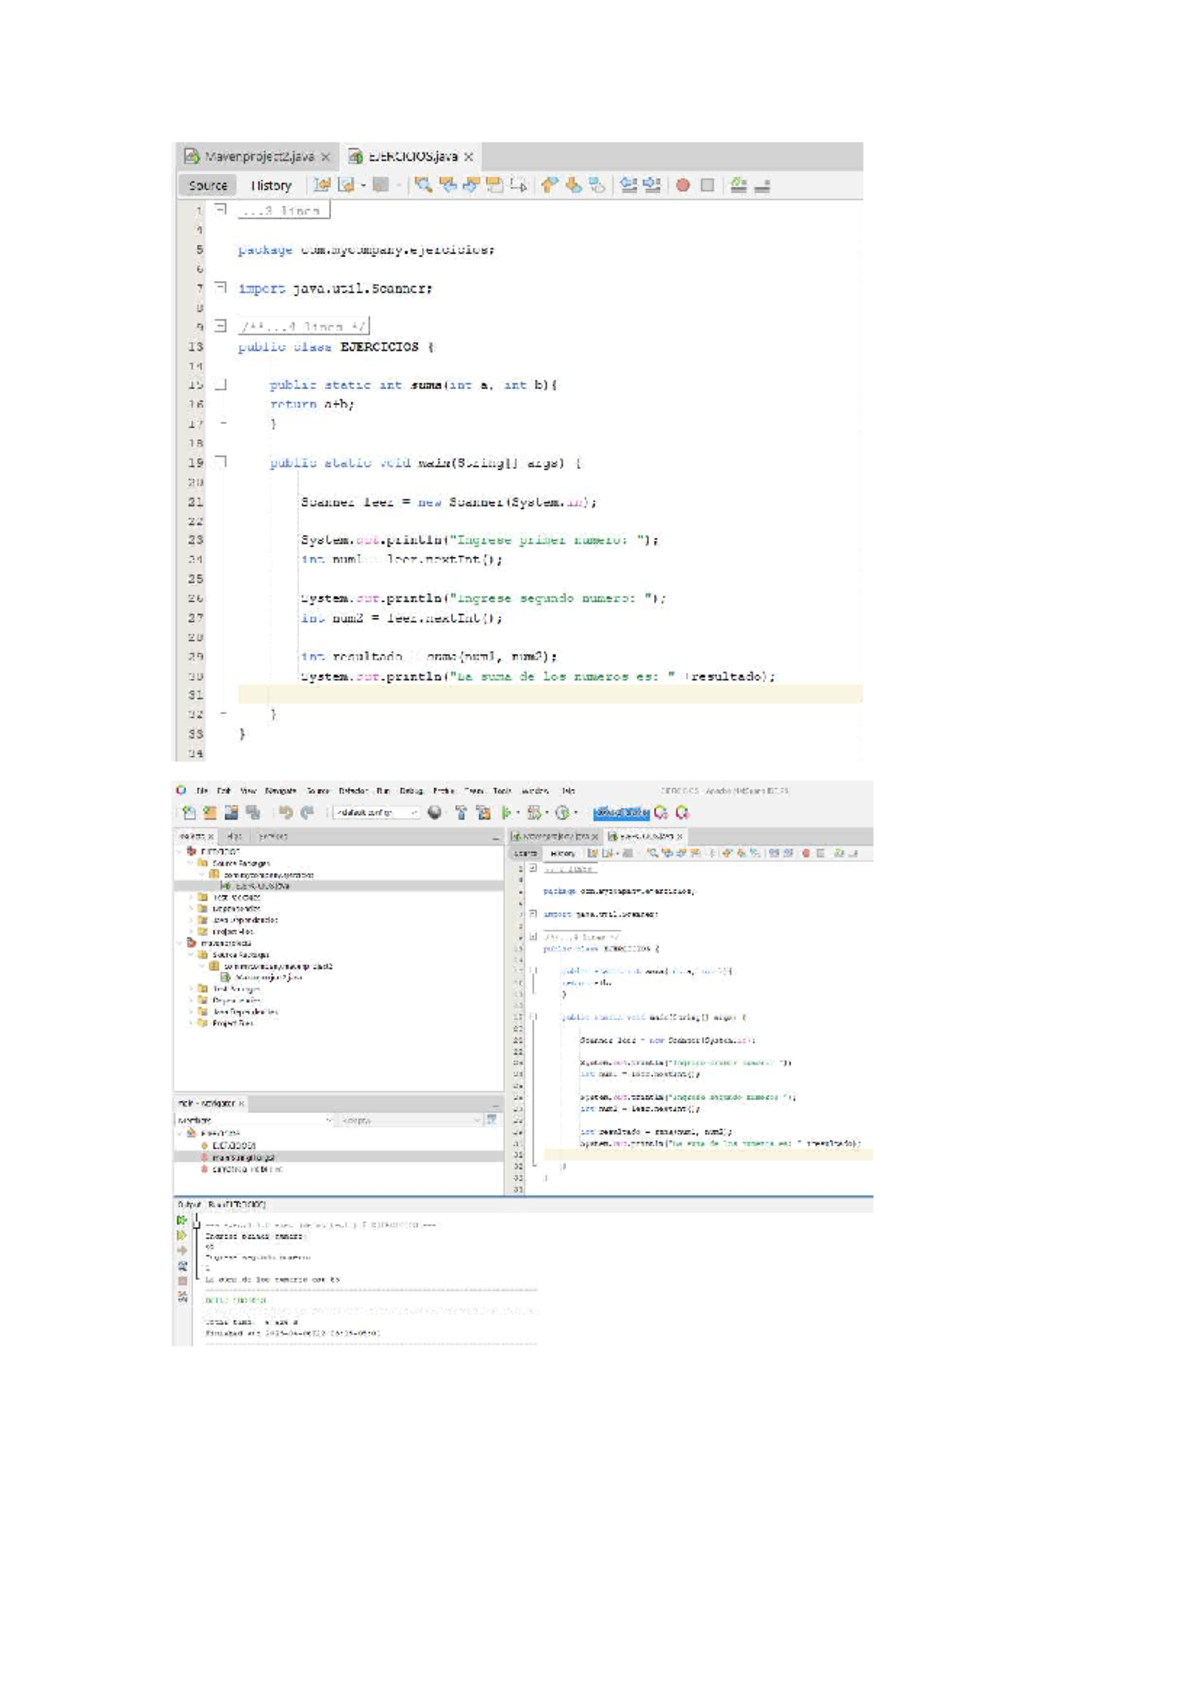Switch to the Mavenproject2.java tab
This screenshot has height=1696, width=1200.
click(258, 157)
